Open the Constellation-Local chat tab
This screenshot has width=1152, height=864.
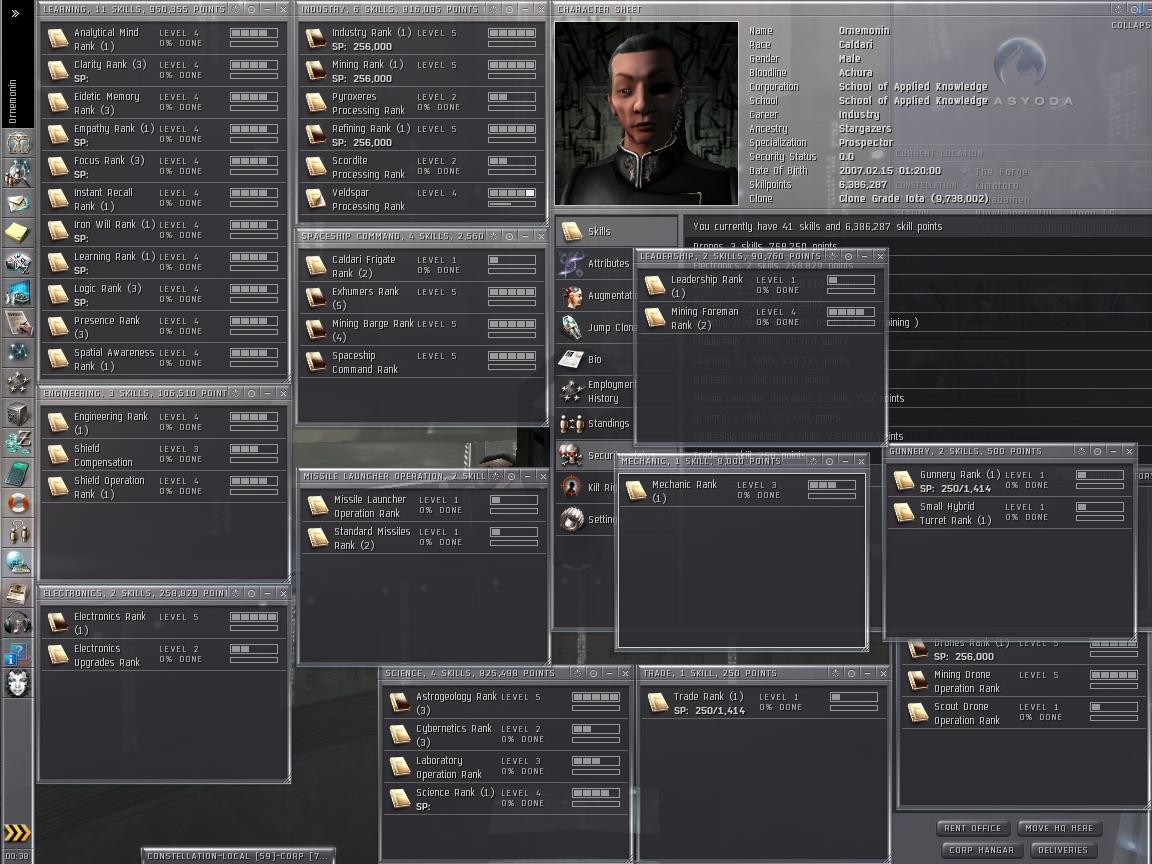coord(237,856)
